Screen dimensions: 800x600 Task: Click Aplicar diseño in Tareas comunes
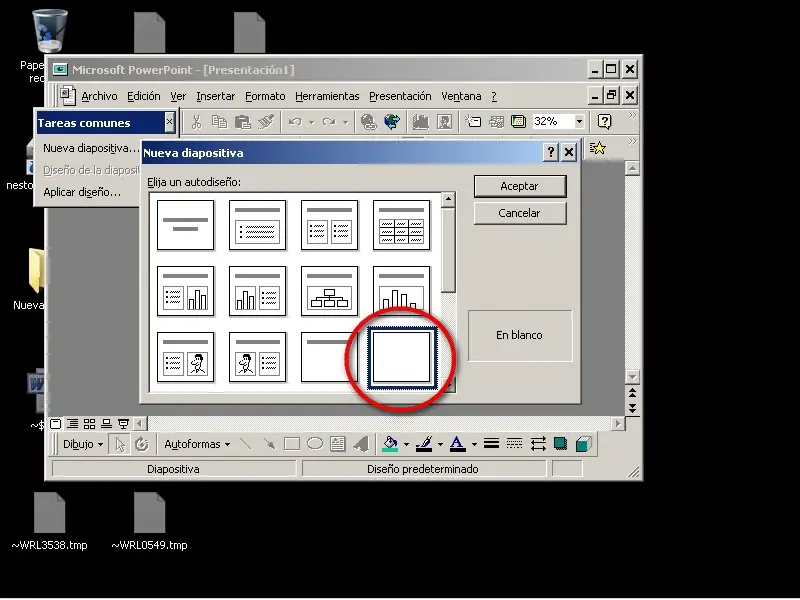82,192
